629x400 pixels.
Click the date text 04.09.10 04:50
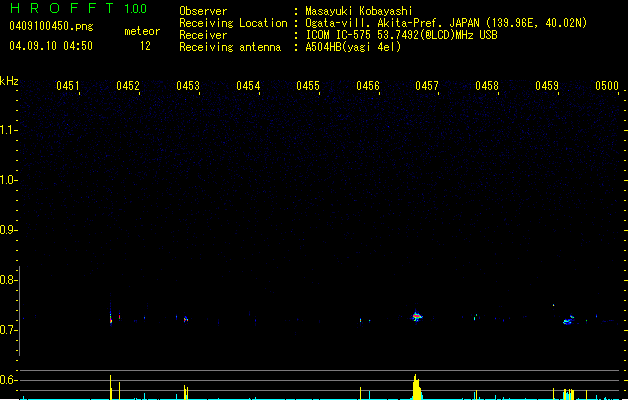tap(51, 46)
